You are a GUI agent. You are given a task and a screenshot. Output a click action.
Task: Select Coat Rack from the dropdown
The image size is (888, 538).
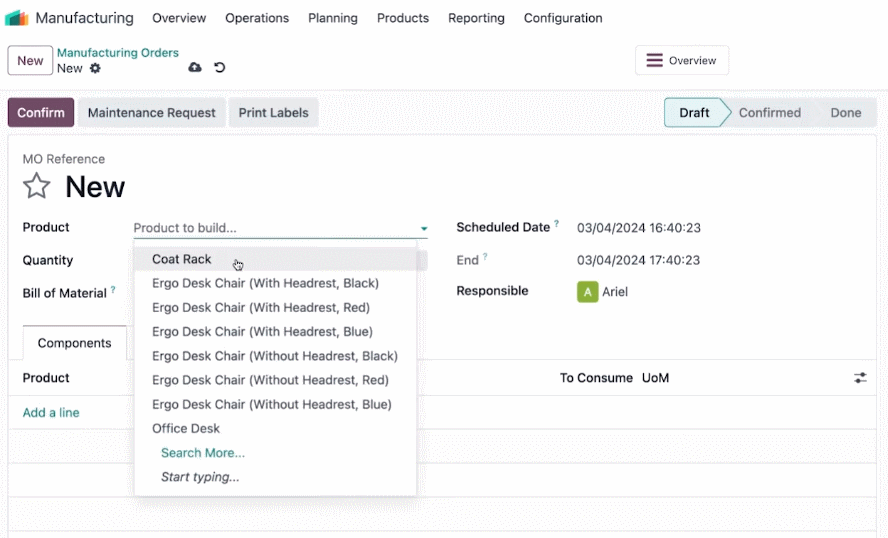point(275,259)
